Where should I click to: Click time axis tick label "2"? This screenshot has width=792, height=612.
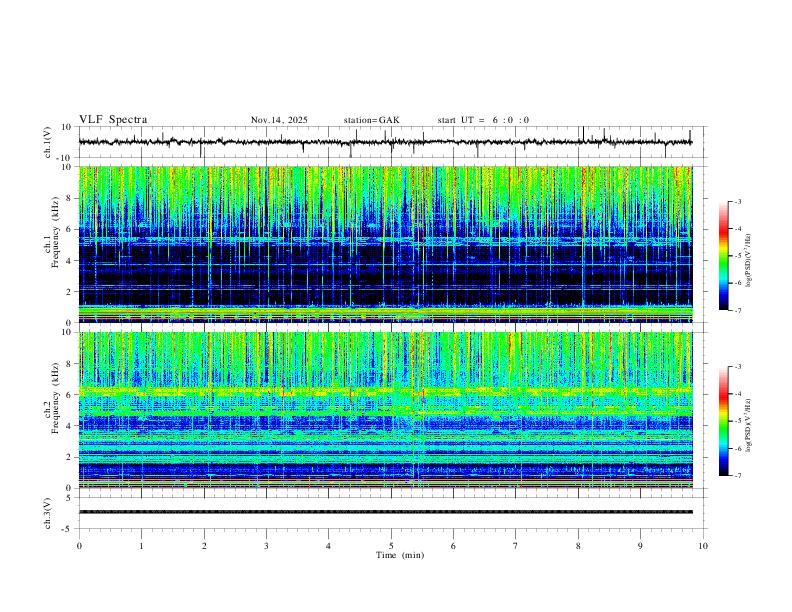click(x=204, y=546)
